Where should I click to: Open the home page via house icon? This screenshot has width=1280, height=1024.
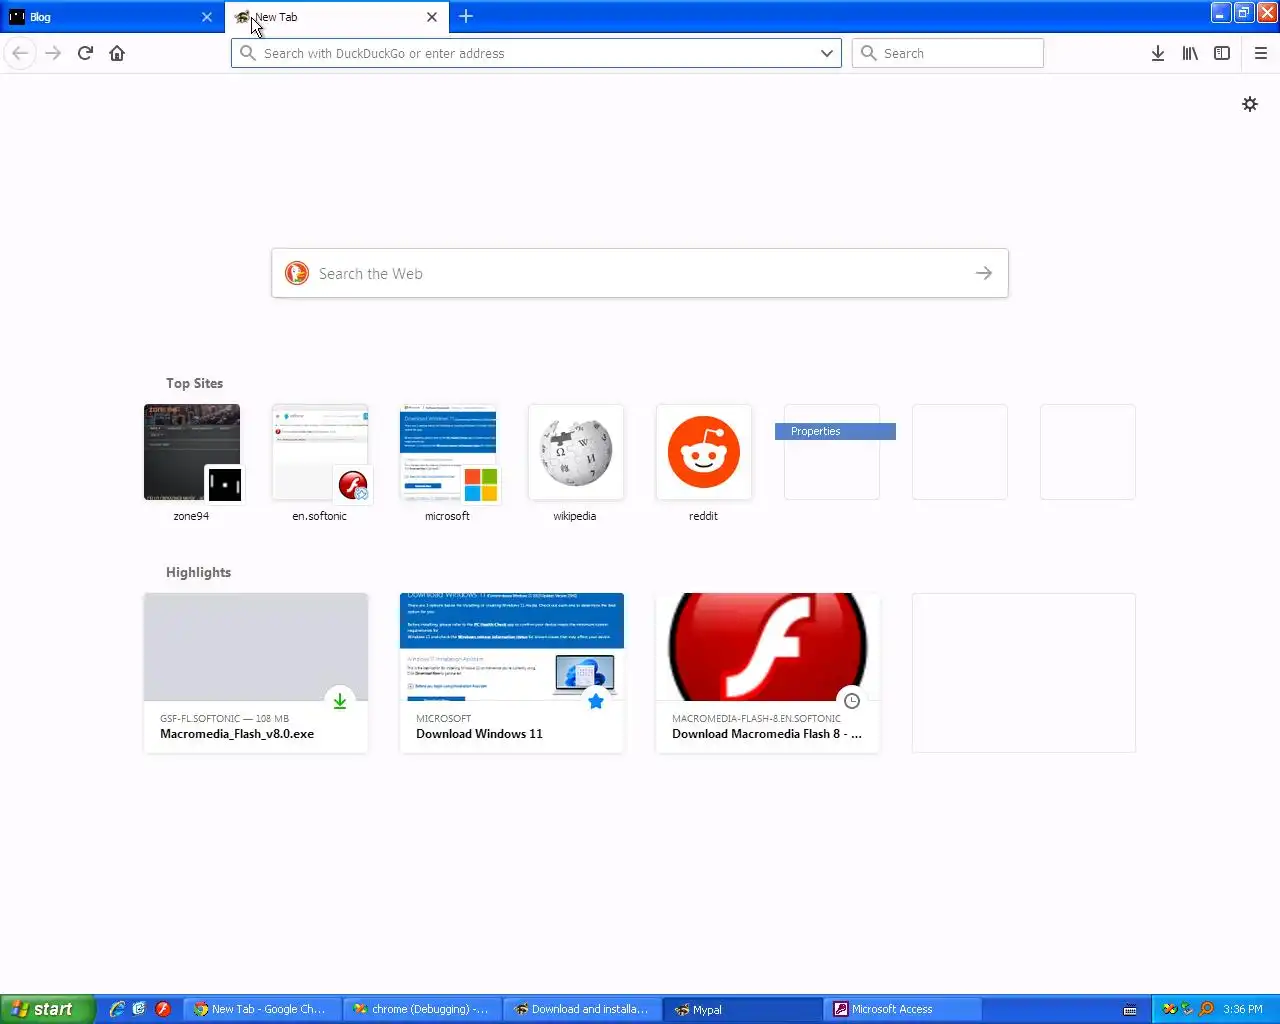[117, 53]
